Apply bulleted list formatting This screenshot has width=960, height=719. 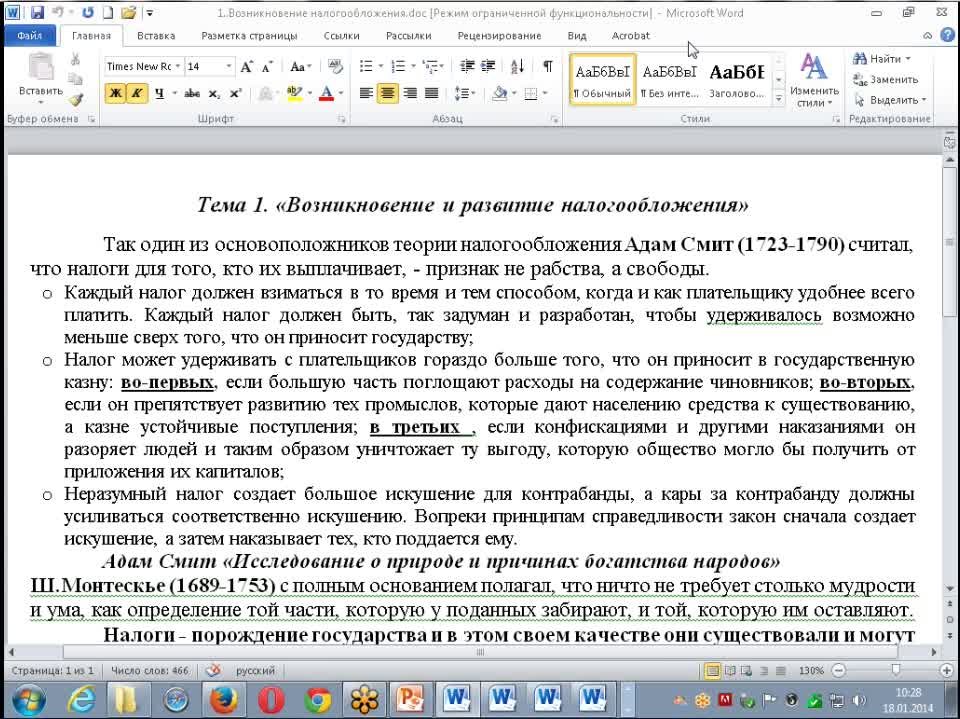(x=367, y=67)
